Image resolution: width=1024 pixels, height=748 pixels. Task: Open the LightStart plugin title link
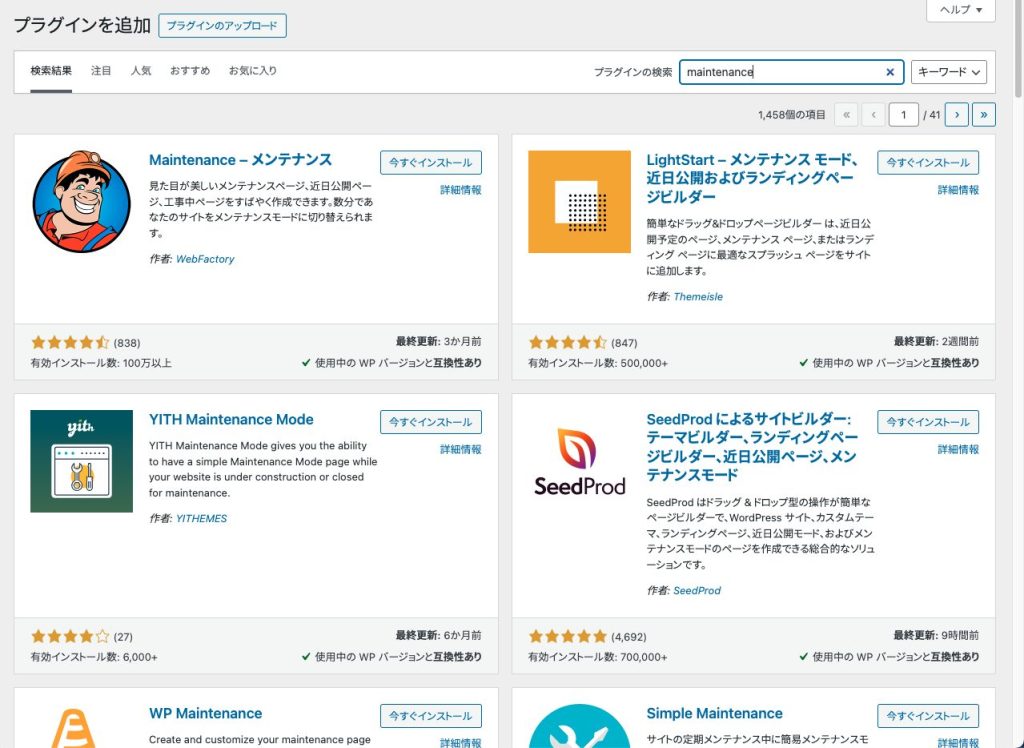pos(752,178)
